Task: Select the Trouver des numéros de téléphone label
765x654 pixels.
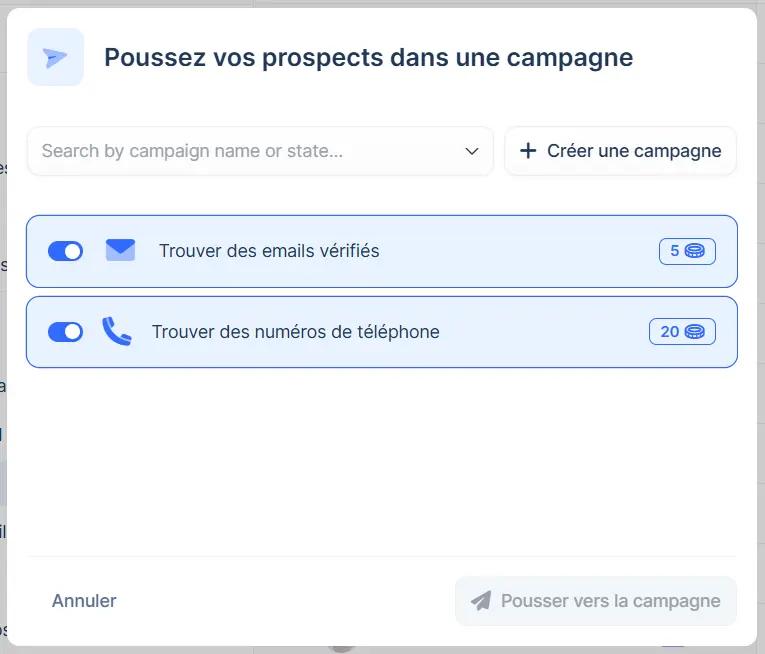Action: (295, 332)
